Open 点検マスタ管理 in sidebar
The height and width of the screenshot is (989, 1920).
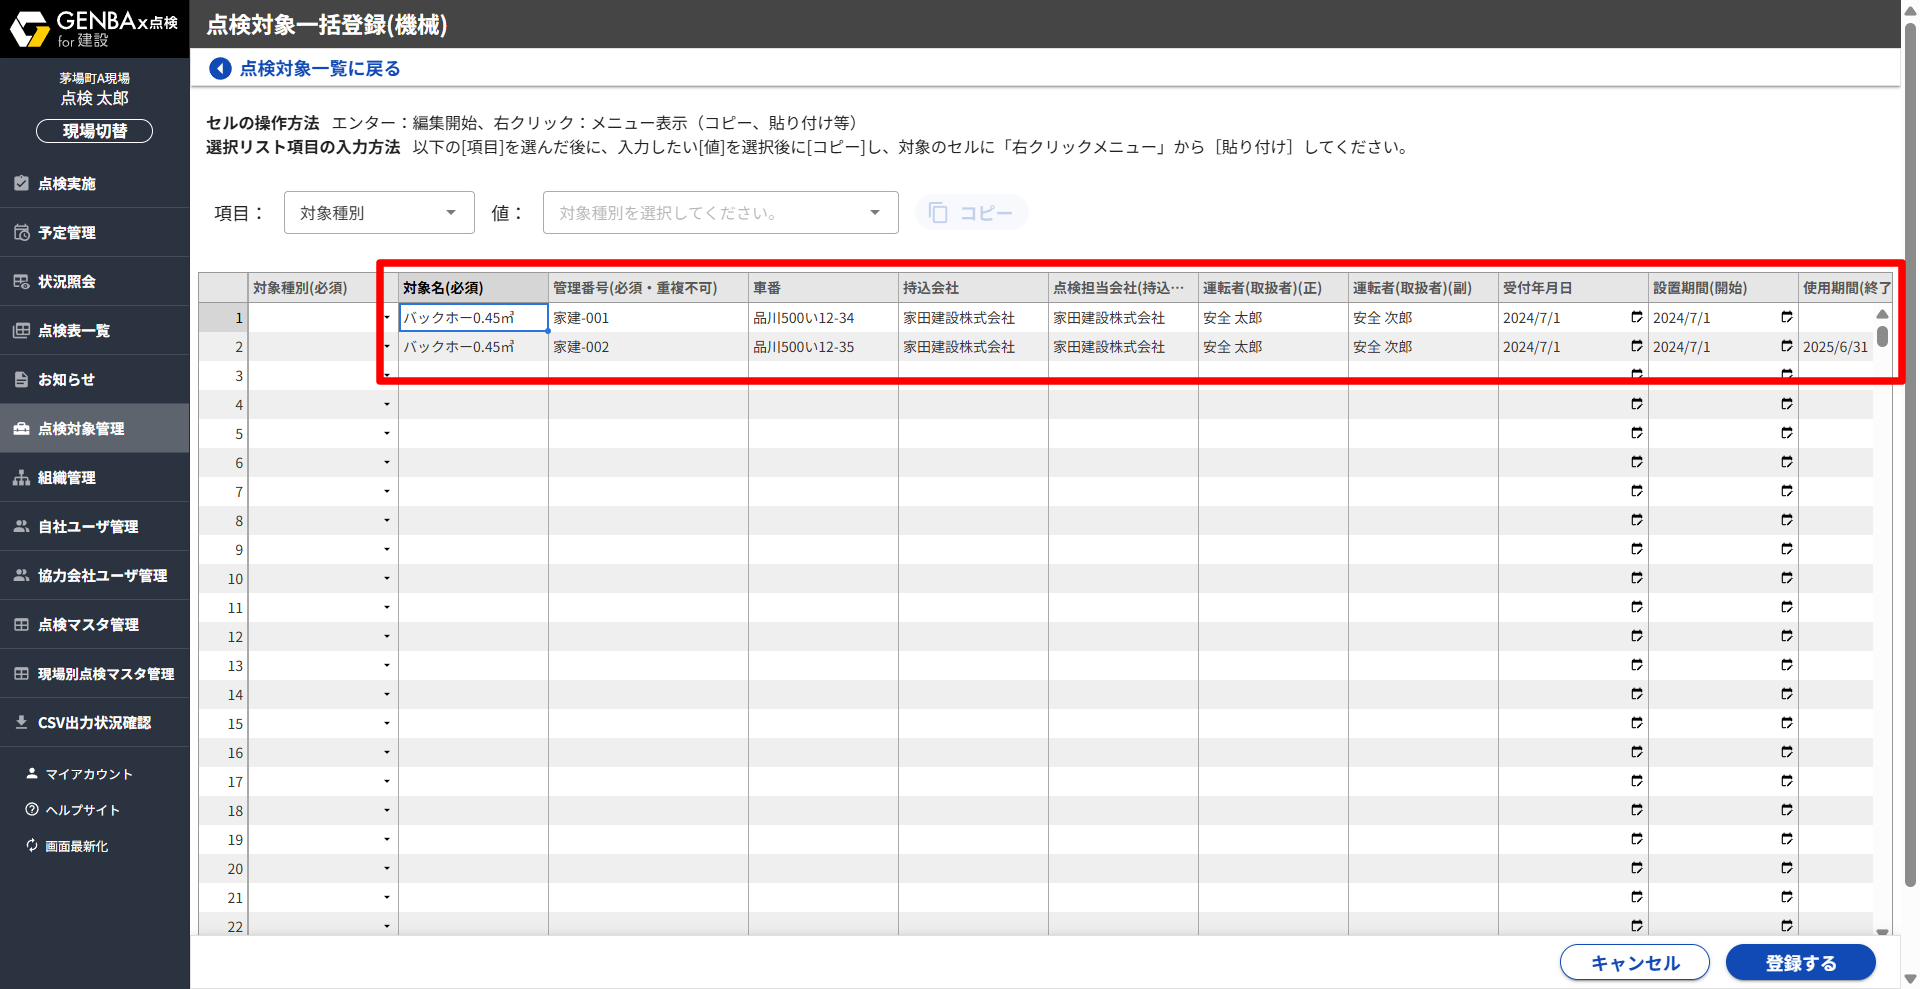(88, 625)
